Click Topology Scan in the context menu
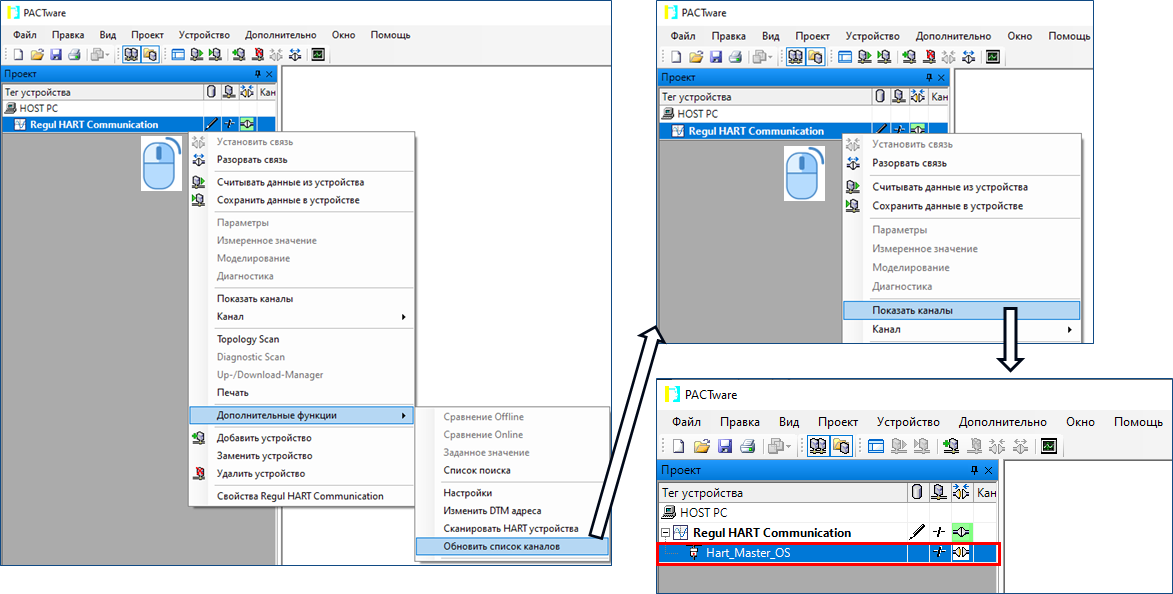This screenshot has width=1173, height=594. (x=248, y=339)
